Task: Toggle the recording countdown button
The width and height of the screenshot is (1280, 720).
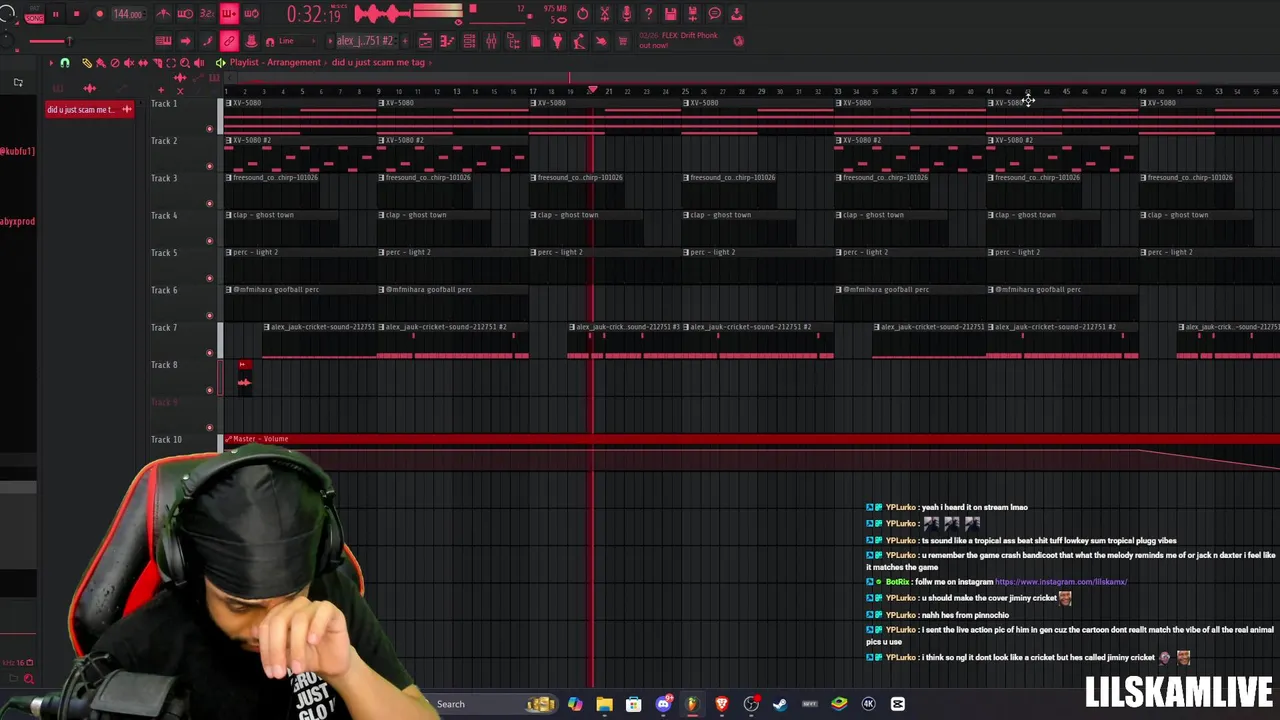Action: [x=207, y=14]
